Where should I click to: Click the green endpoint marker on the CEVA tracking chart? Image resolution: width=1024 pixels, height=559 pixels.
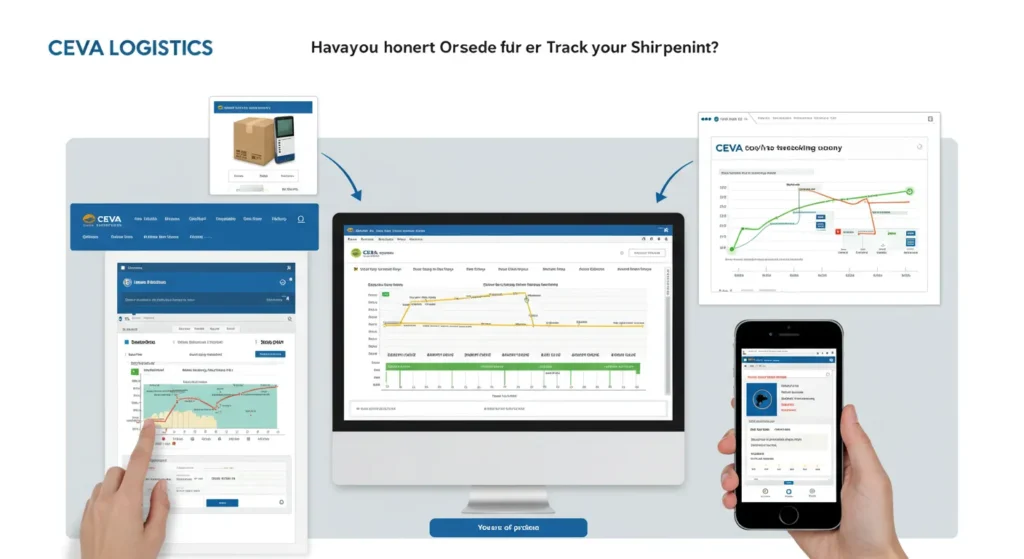909,191
